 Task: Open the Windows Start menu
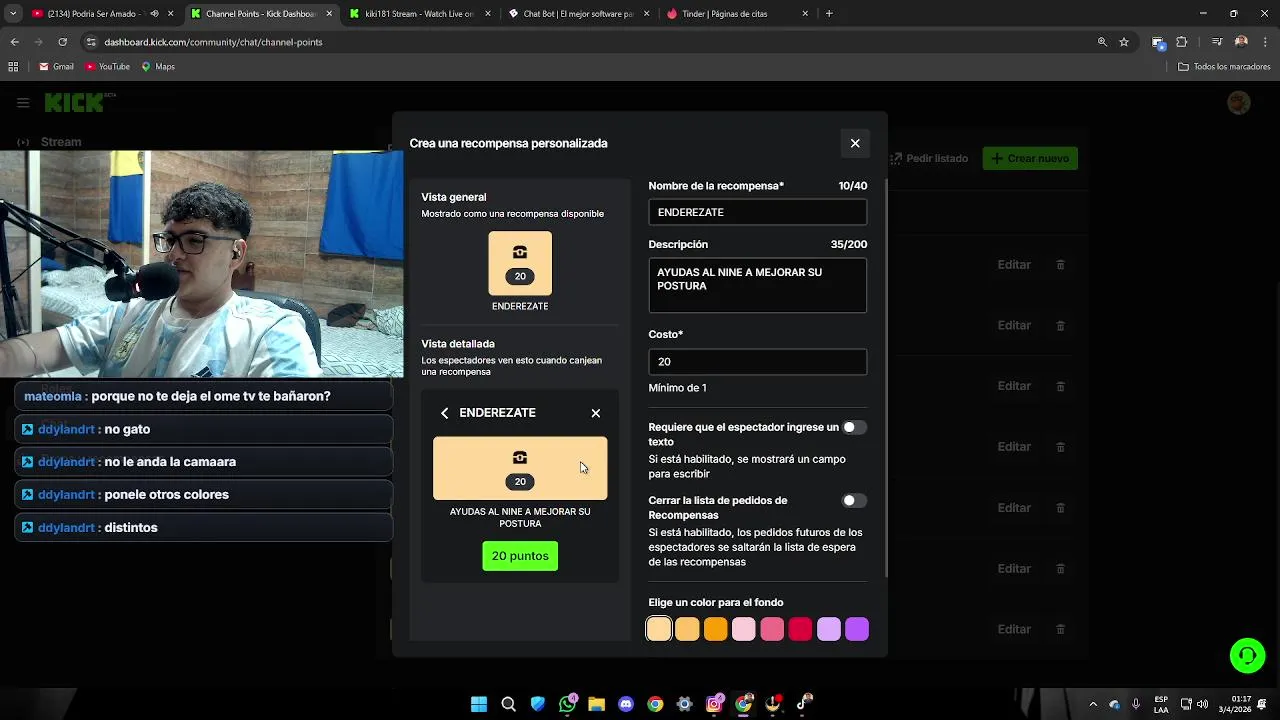click(479, 704)
